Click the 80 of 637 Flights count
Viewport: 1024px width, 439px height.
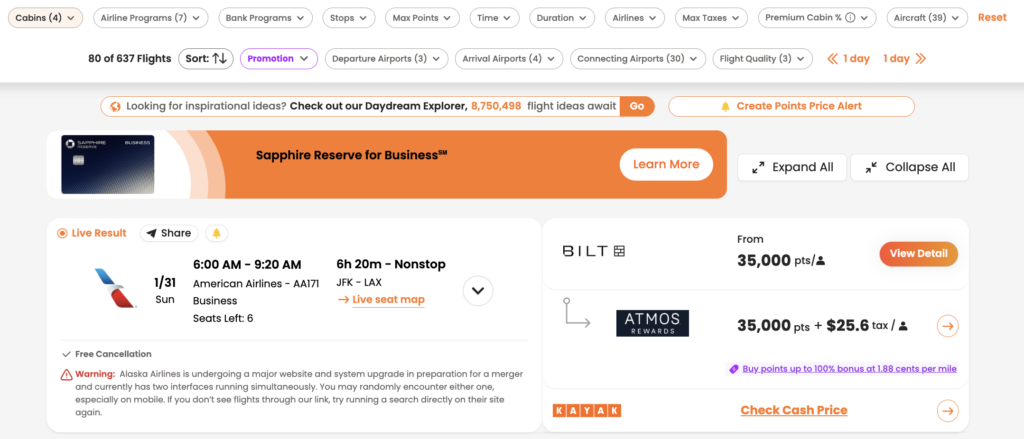[x=129, y=58]
